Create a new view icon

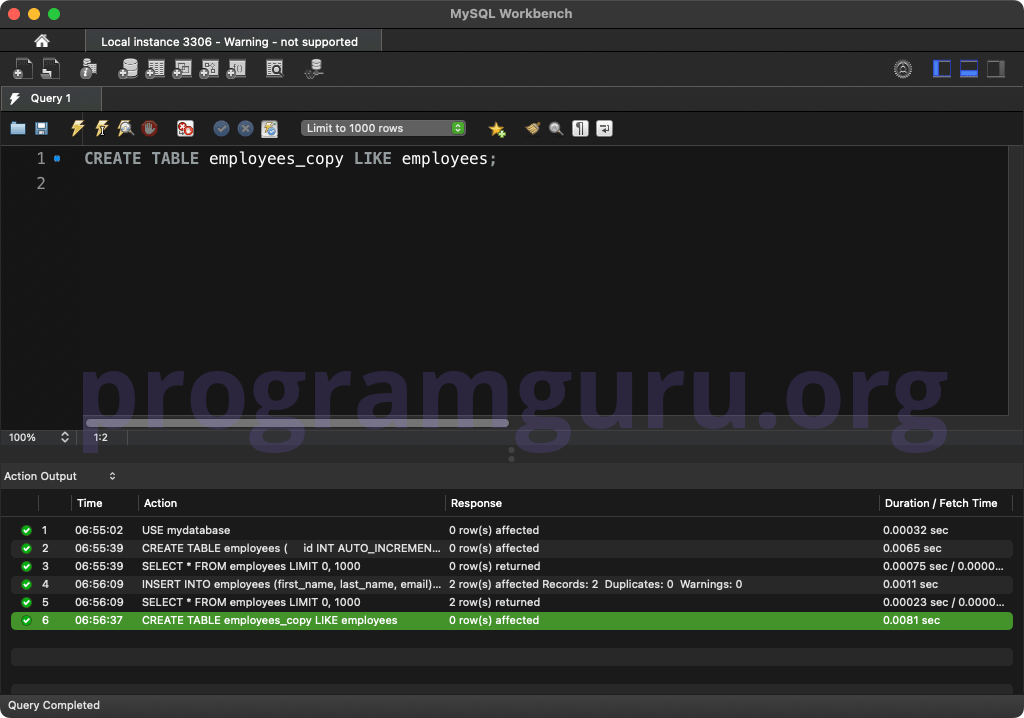pos(182,69)
